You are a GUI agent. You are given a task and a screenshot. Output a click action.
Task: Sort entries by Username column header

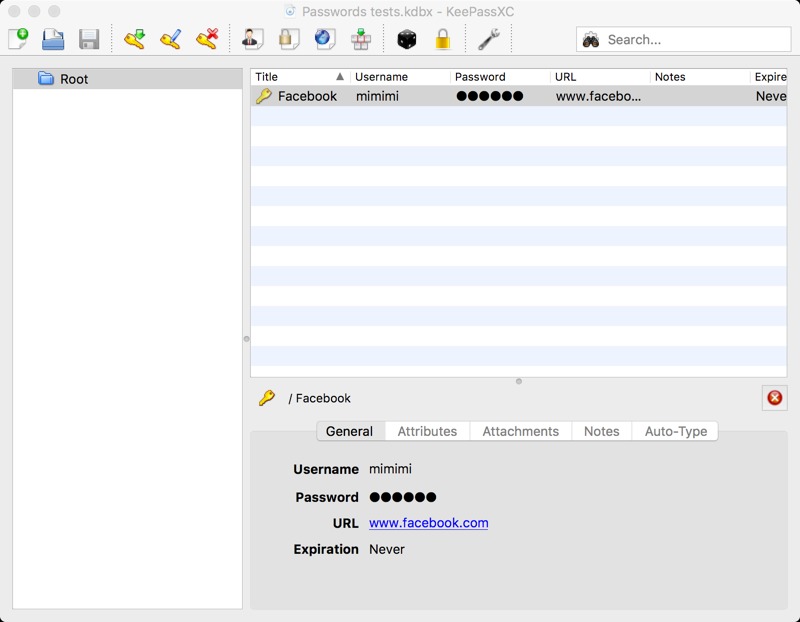click(400, 77)
